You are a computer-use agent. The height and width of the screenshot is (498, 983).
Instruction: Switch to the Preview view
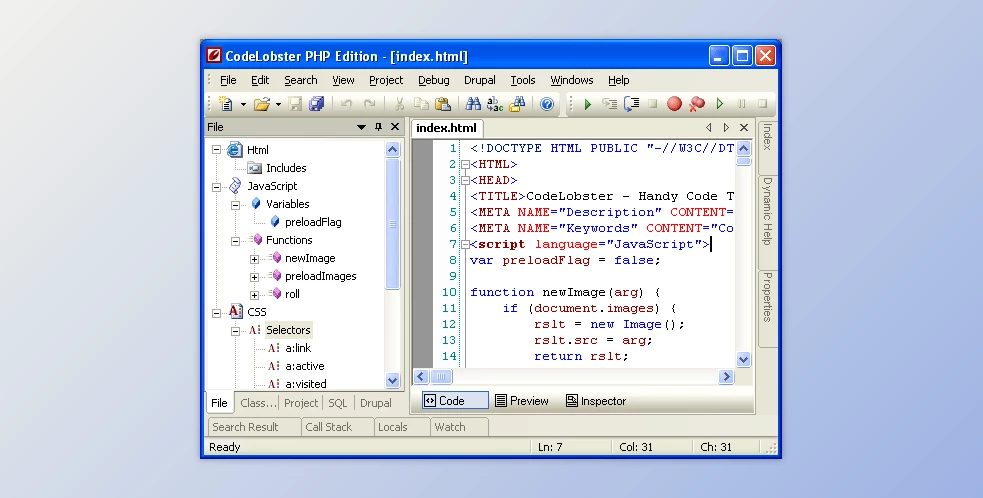coord(521,401)
